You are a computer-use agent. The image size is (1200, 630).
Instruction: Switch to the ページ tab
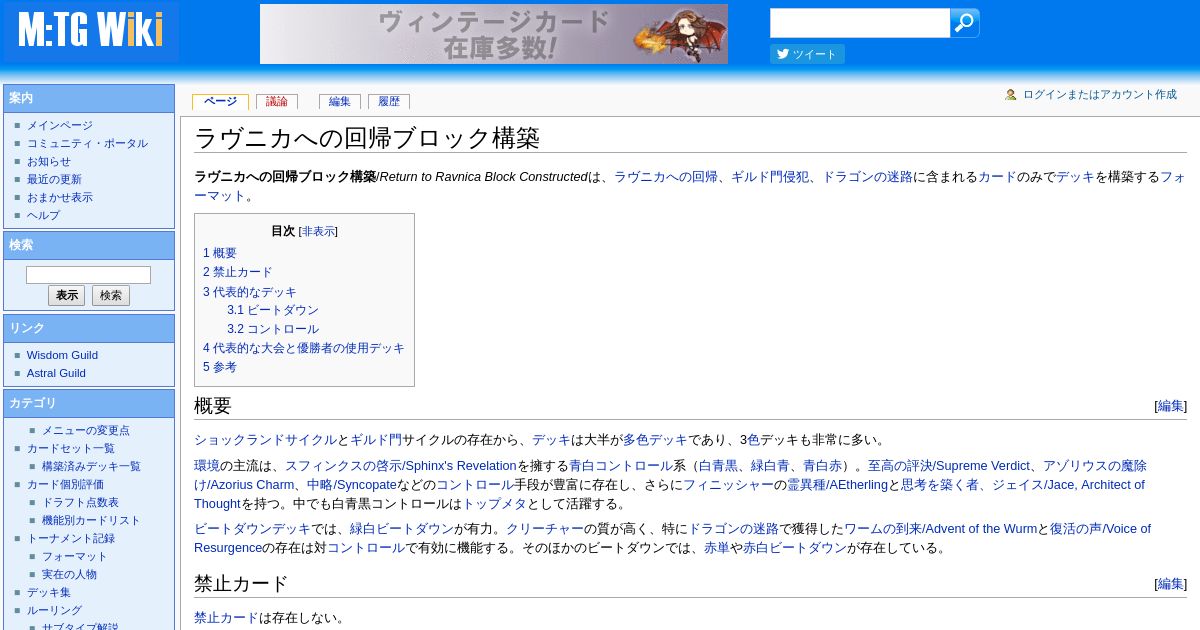coord(220,102)
